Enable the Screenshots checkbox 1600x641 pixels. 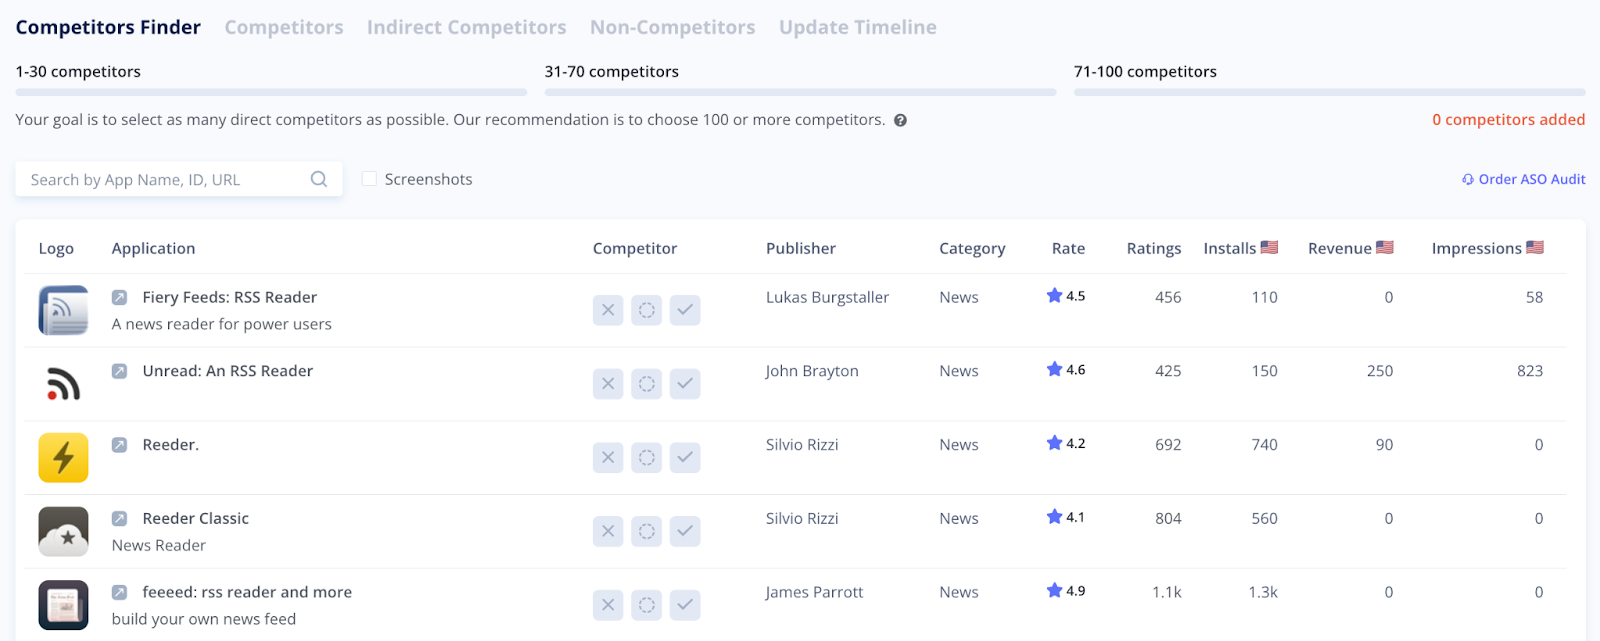tap(369, 179)
